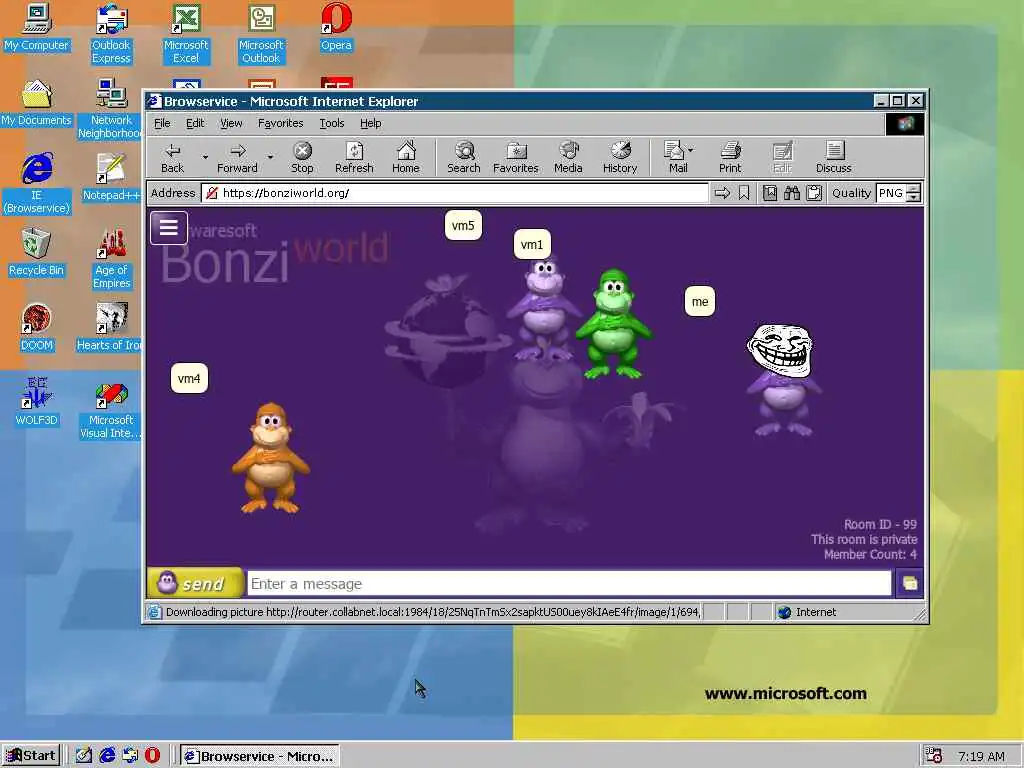The image size is (1024, 768).
Task: Select Microsoft Excel desktop shortcut
Action: click(186, 34)
